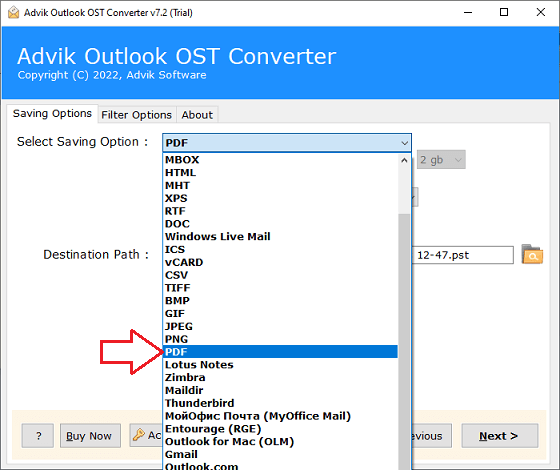Click the Activate key button

pos(146,436)
